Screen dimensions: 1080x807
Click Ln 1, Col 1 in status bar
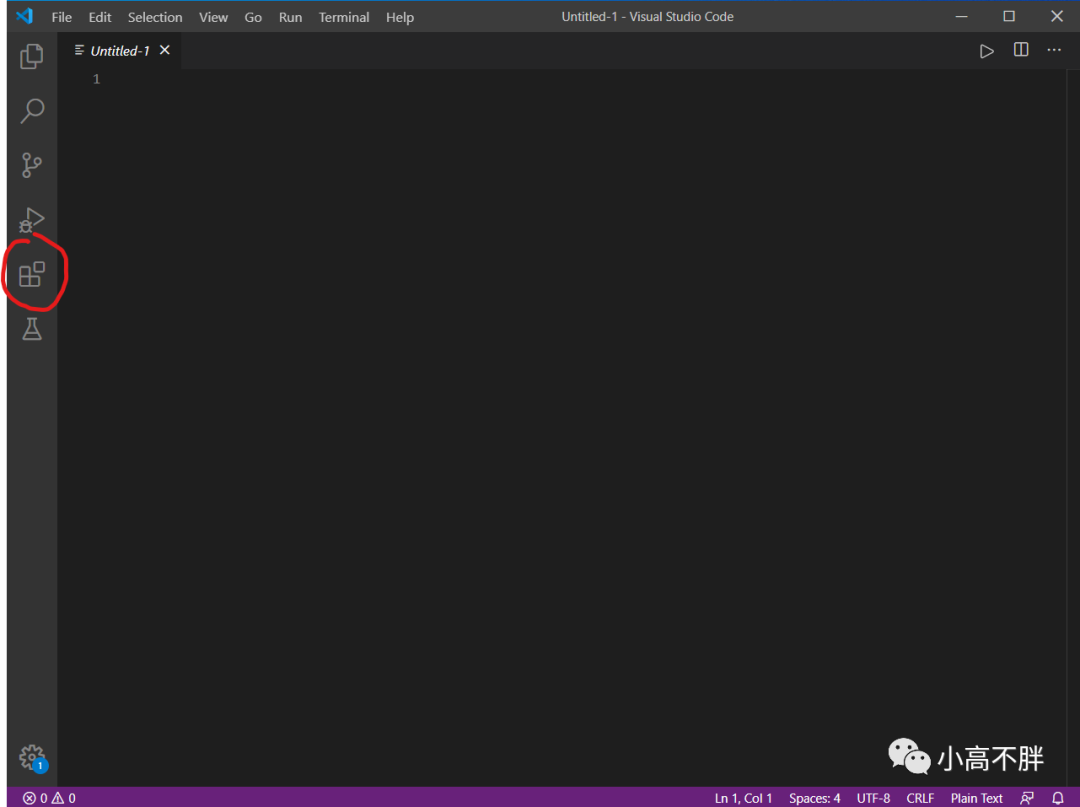pos(743,798)
